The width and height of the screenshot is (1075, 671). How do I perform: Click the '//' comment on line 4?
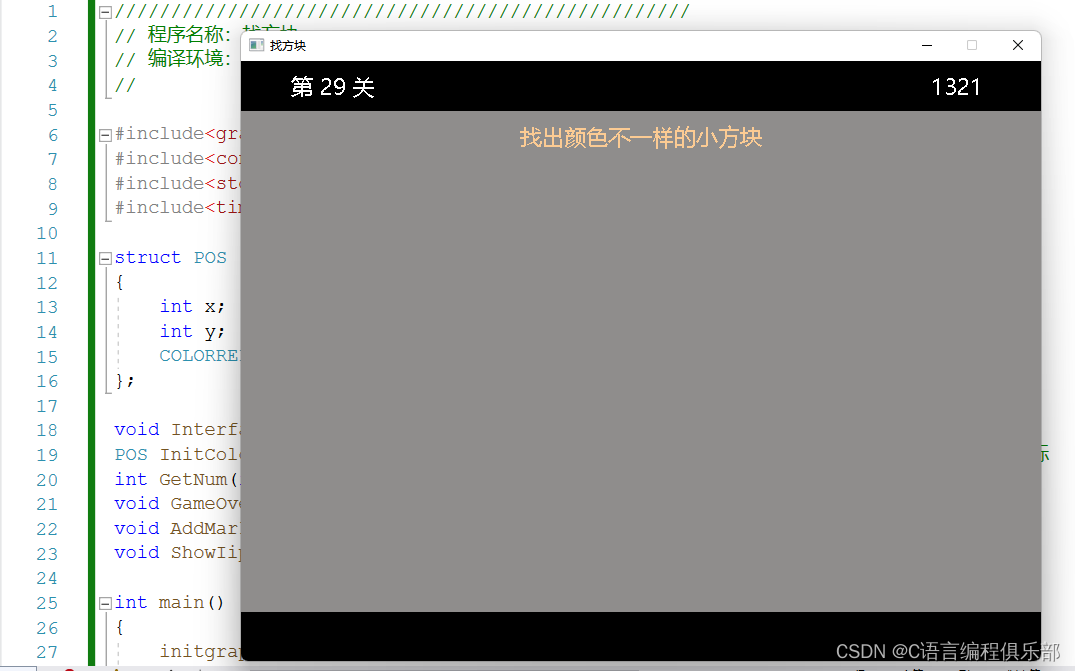tap(125, 85)
